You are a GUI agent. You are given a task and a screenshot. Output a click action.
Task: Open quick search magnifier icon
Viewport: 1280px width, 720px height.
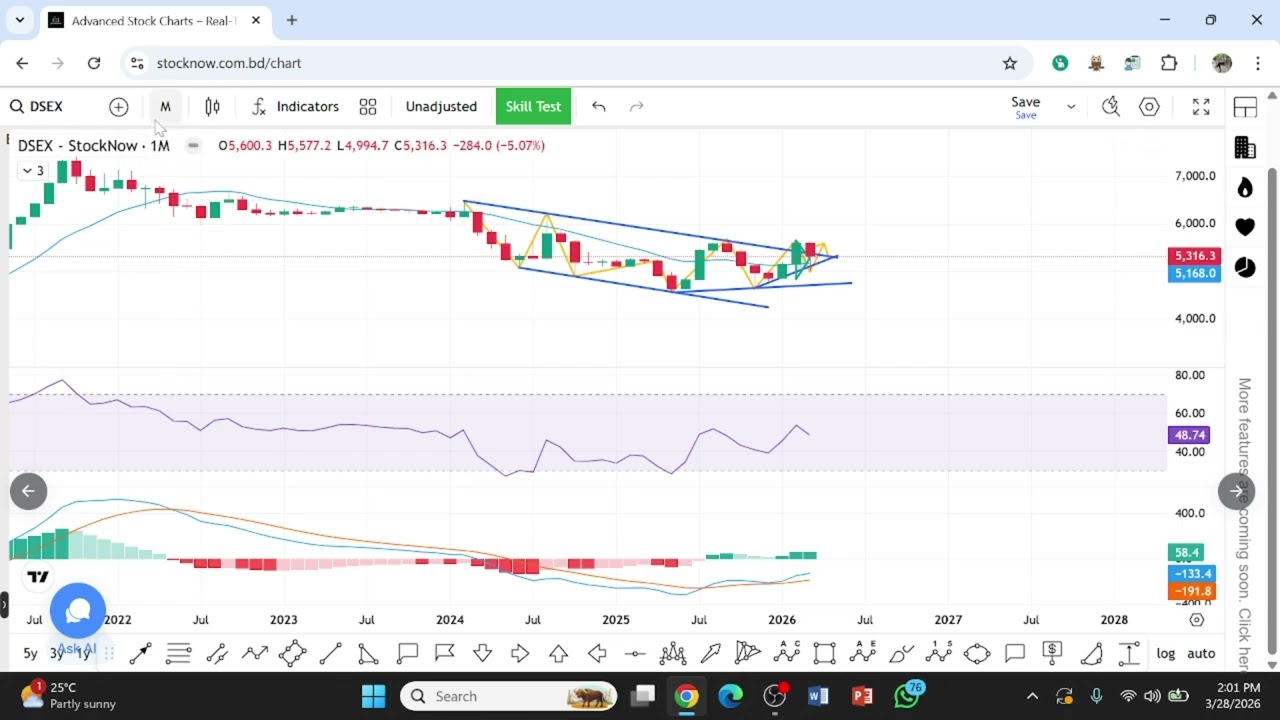[1111, 107]
